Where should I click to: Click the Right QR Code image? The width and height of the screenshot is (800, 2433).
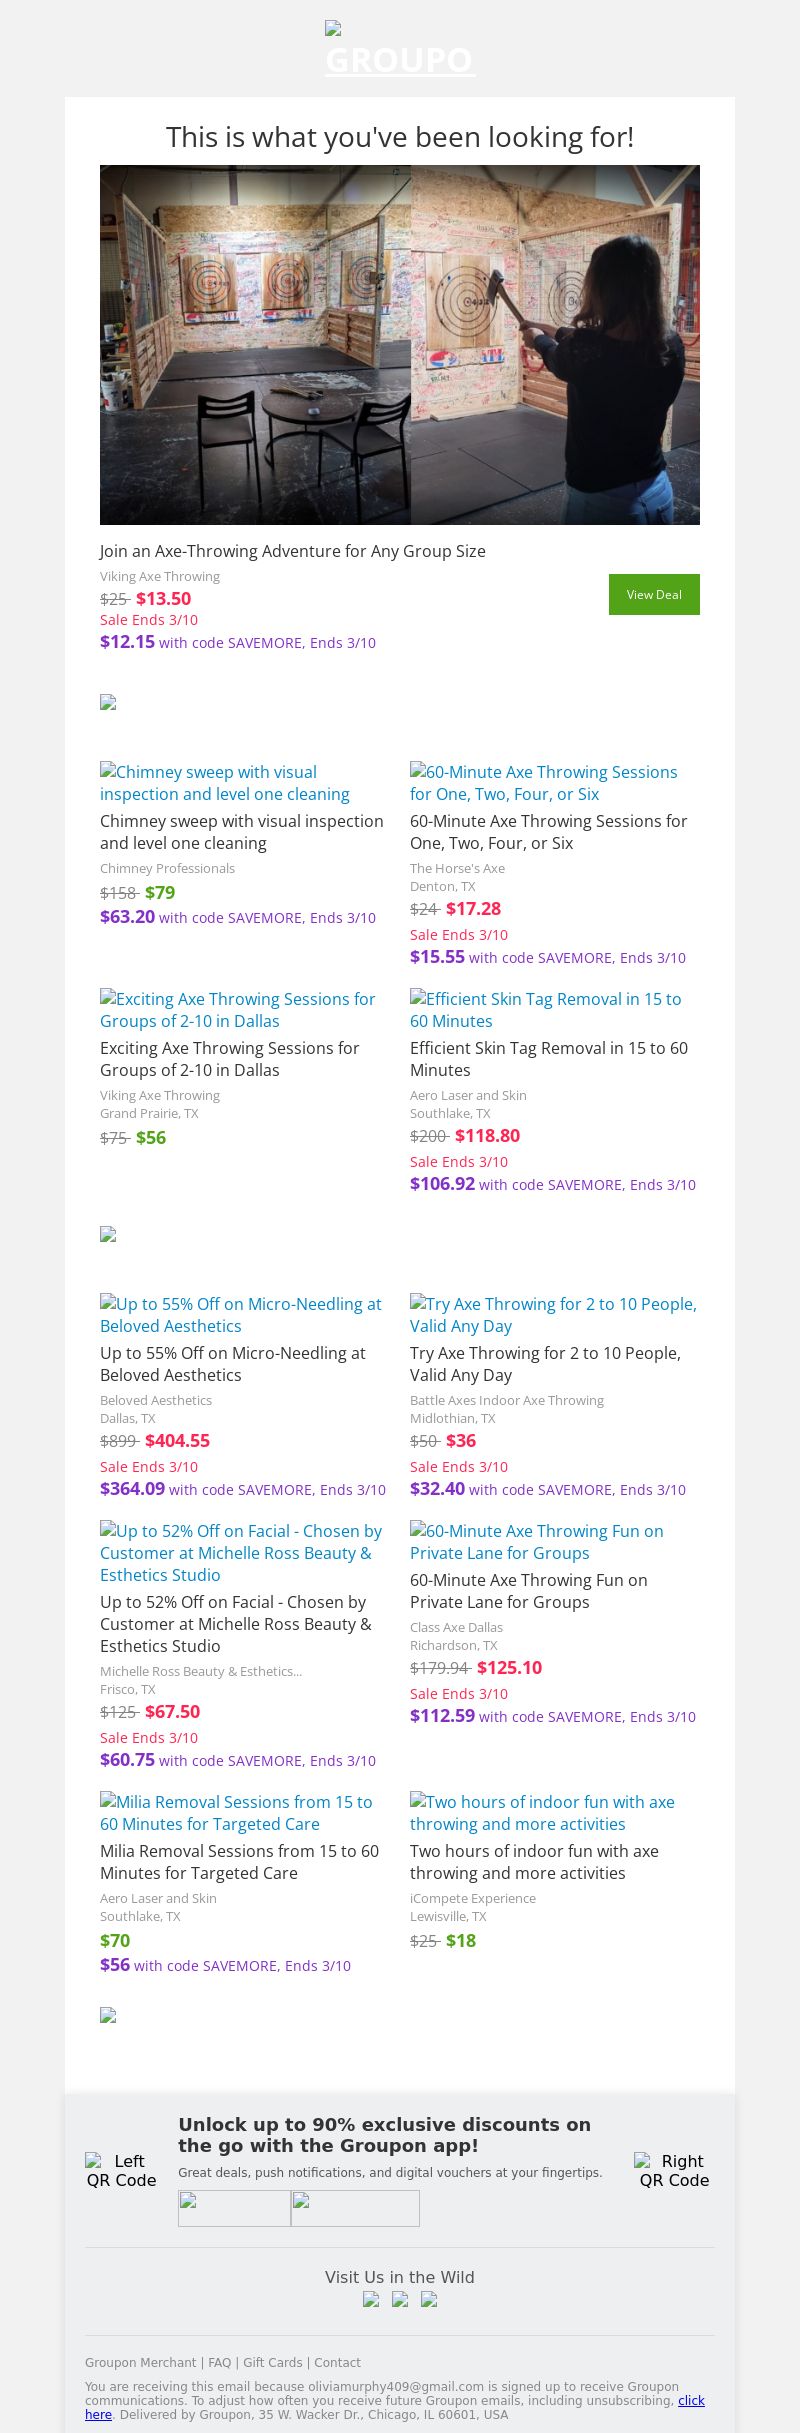pos(674,2171)
